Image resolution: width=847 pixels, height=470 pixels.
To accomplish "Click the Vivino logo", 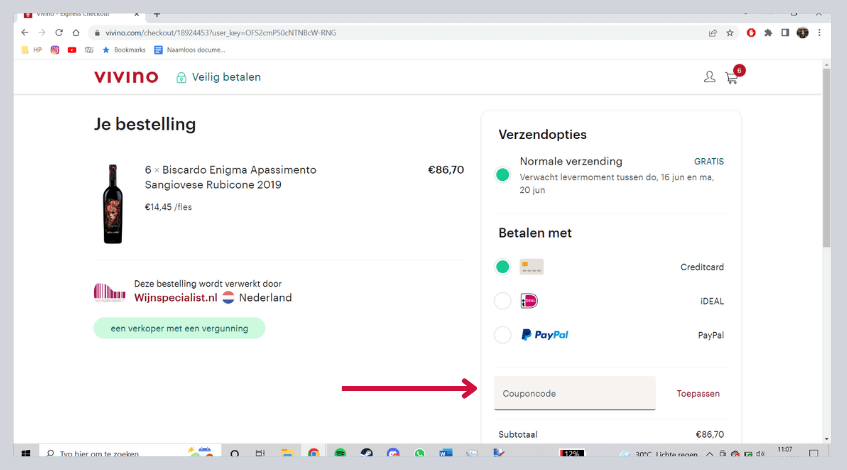I will point(126,77).
